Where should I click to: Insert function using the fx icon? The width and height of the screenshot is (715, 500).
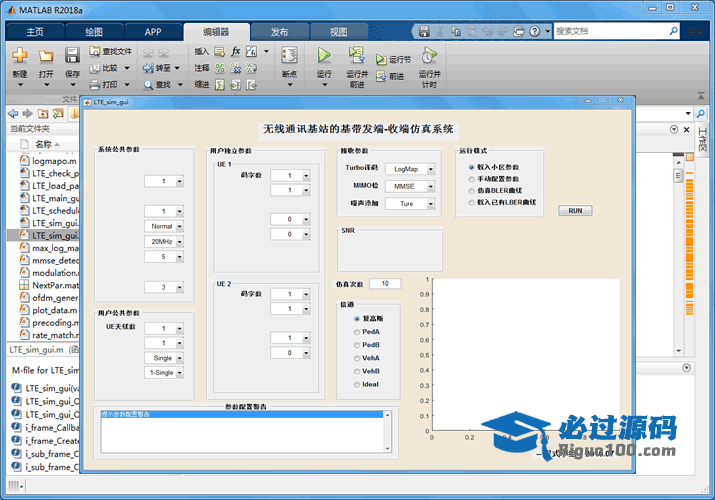tap(235, 51)
